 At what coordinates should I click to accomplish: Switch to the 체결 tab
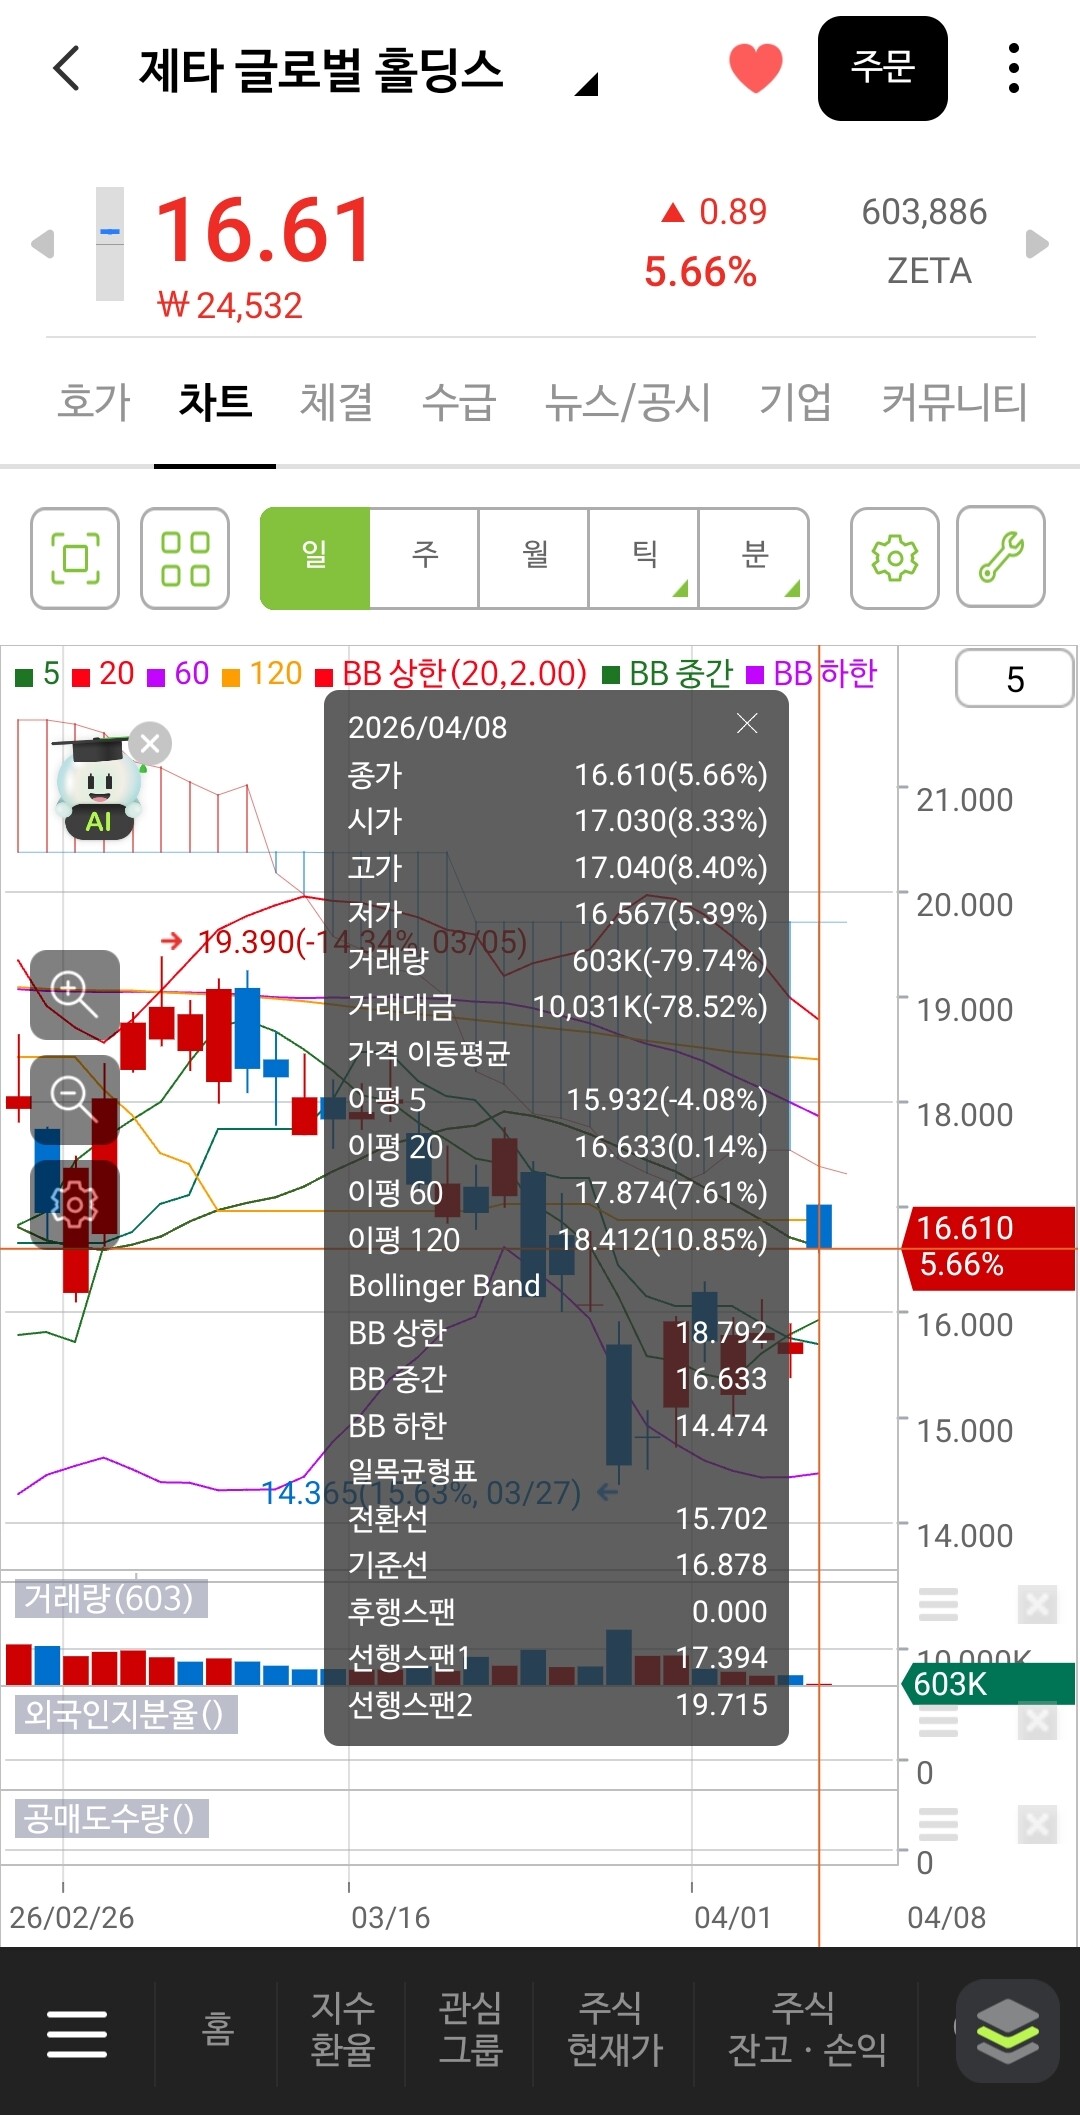336,402
